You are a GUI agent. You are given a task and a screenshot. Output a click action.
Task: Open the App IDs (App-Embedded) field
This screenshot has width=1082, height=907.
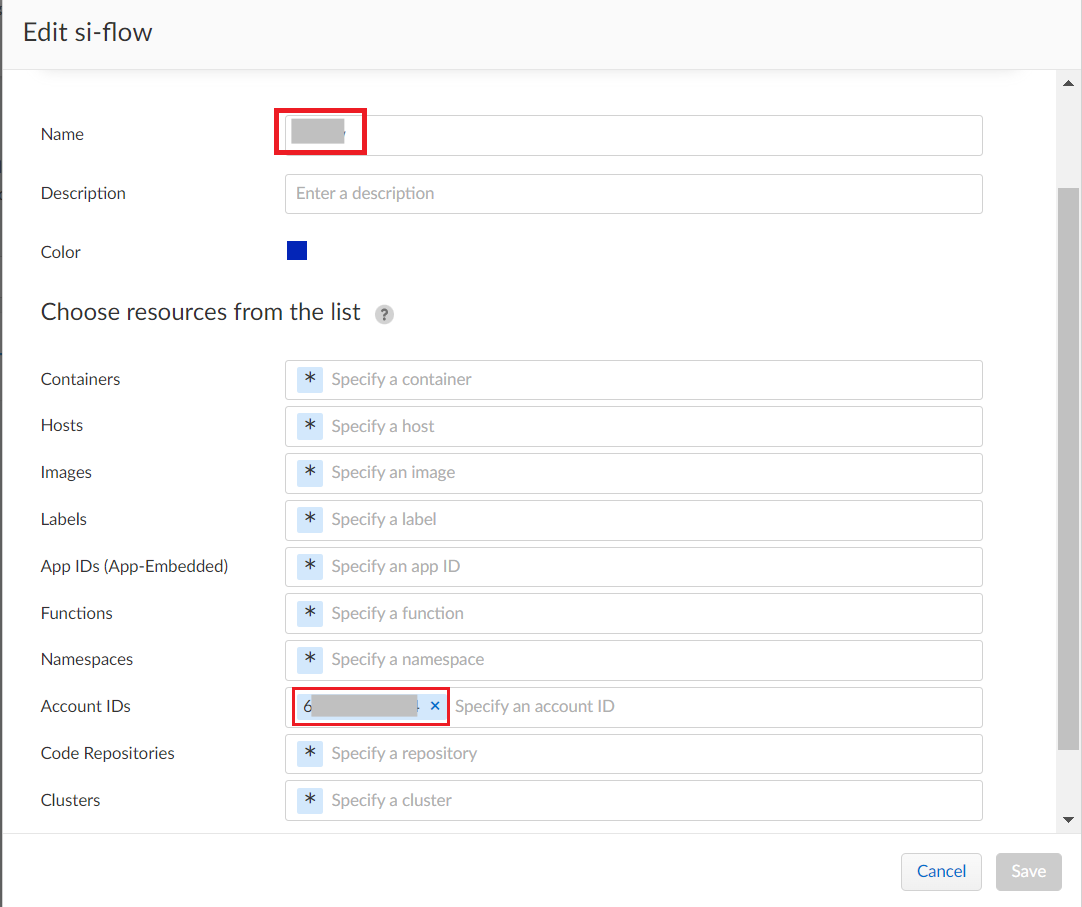pyautogui.click(x=650, y=566)
